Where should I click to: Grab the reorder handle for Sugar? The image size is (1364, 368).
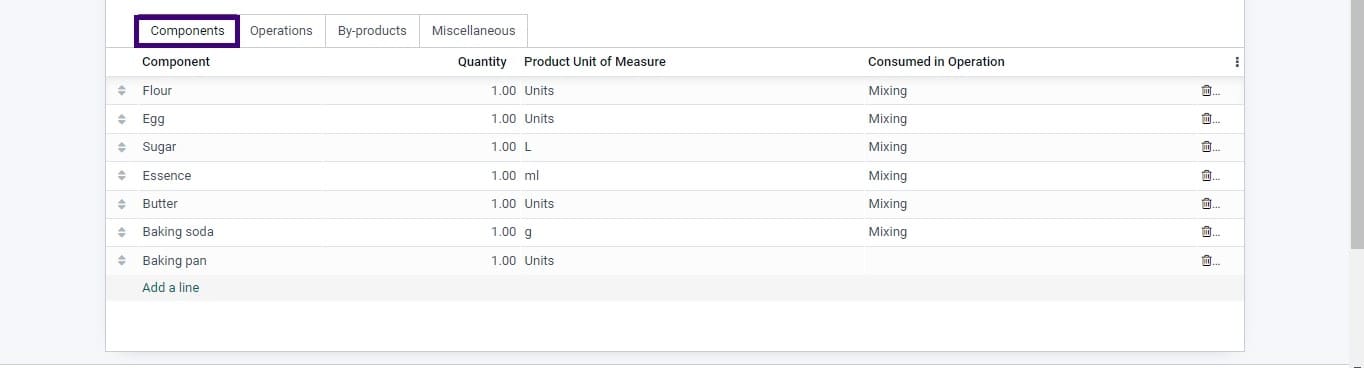coord(121,146)
